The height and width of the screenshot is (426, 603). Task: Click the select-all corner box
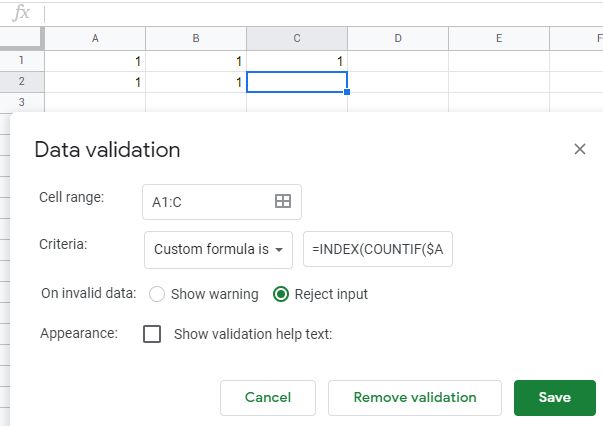point(22,38)
